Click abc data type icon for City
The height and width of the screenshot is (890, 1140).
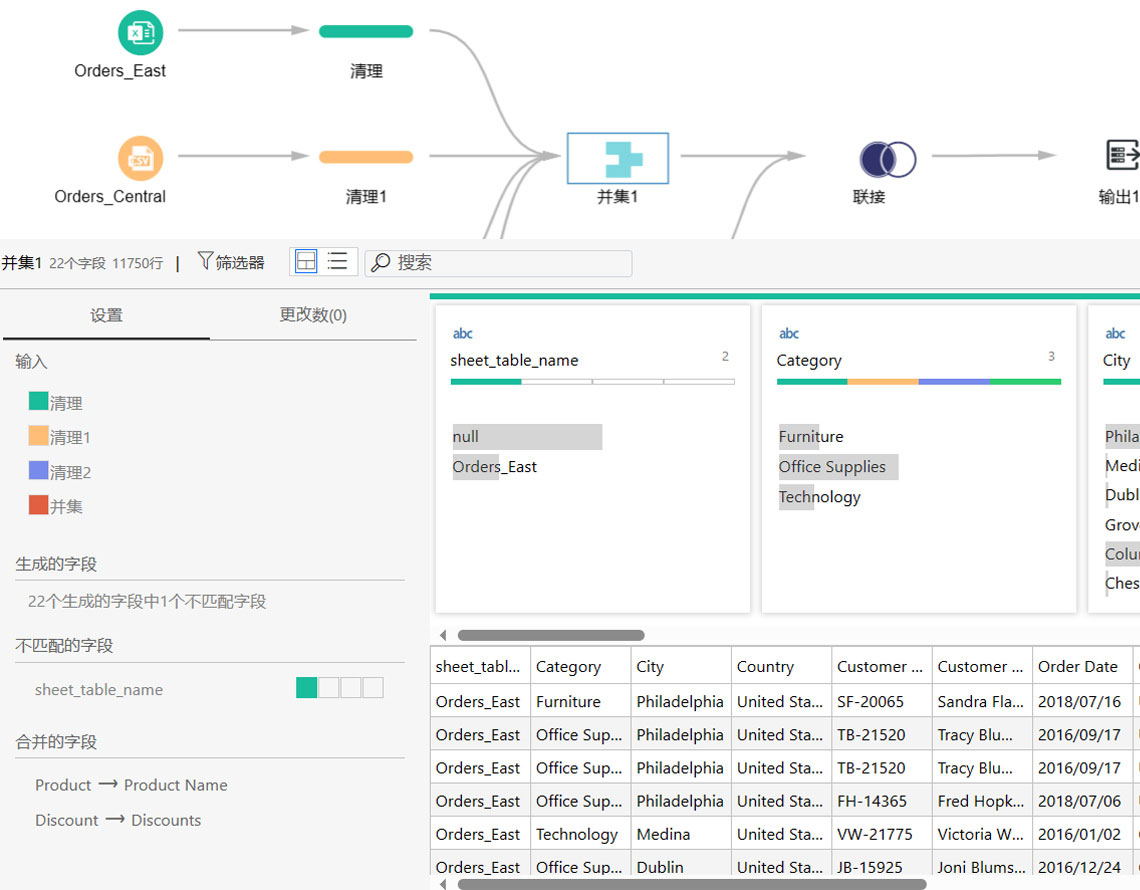click(x=1115, y=334)
